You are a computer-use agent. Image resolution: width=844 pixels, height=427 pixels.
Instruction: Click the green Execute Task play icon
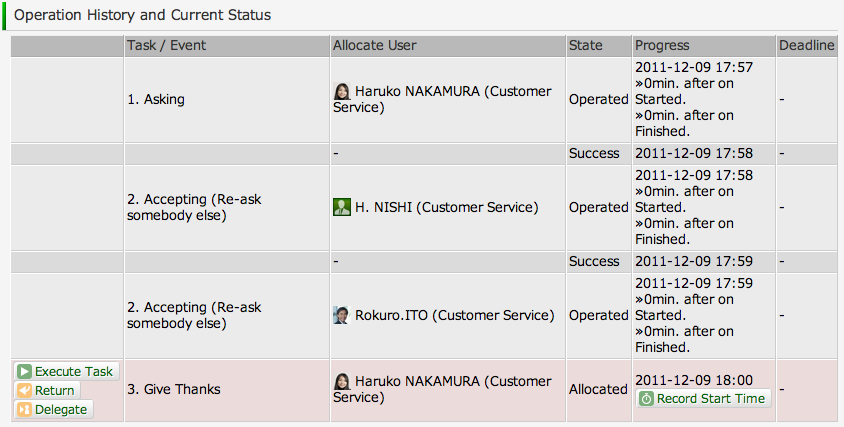point(25,371)
